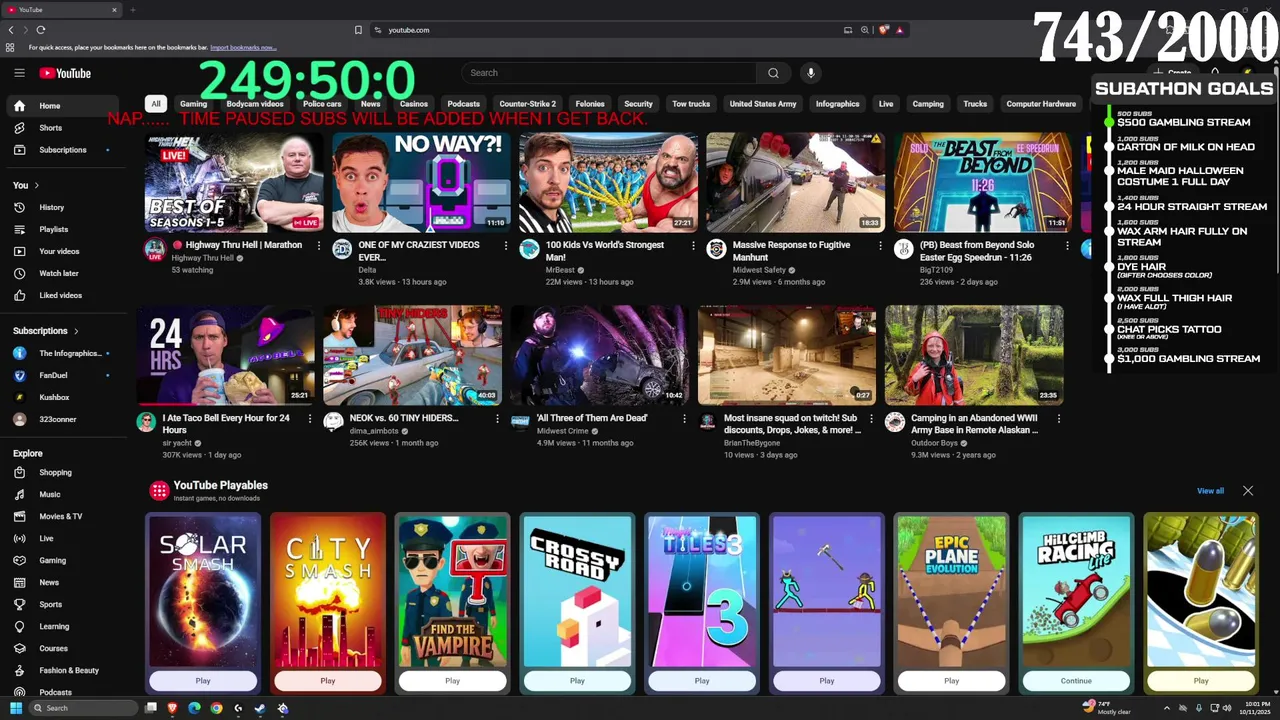
Task: Open Microsoft Edge from the taskbar
Action: (194, 708)
